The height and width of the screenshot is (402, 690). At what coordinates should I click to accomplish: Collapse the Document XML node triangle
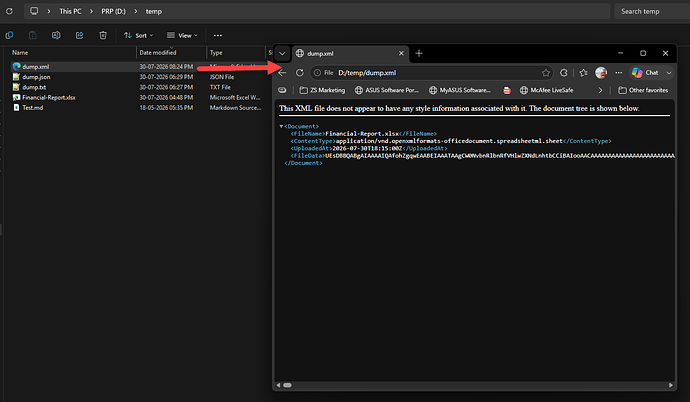tap(281, 126)
